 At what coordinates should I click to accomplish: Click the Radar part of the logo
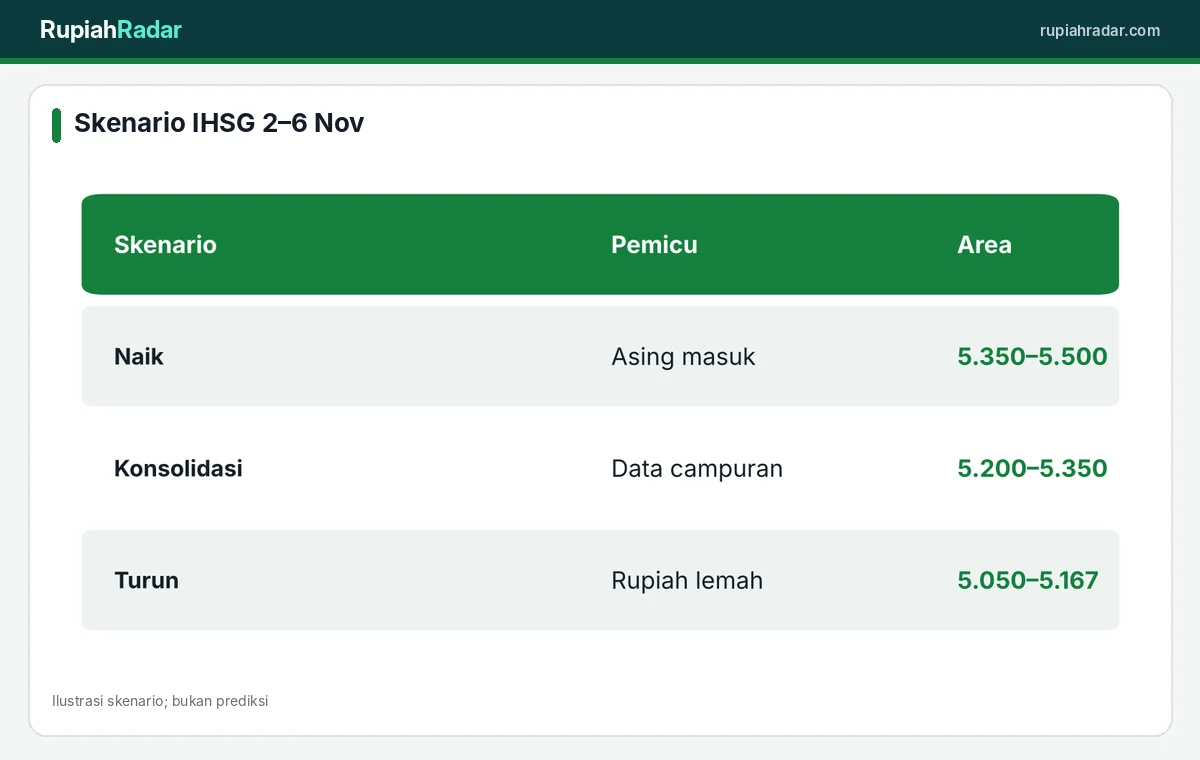pyautogui.click(x=149, y=30)
